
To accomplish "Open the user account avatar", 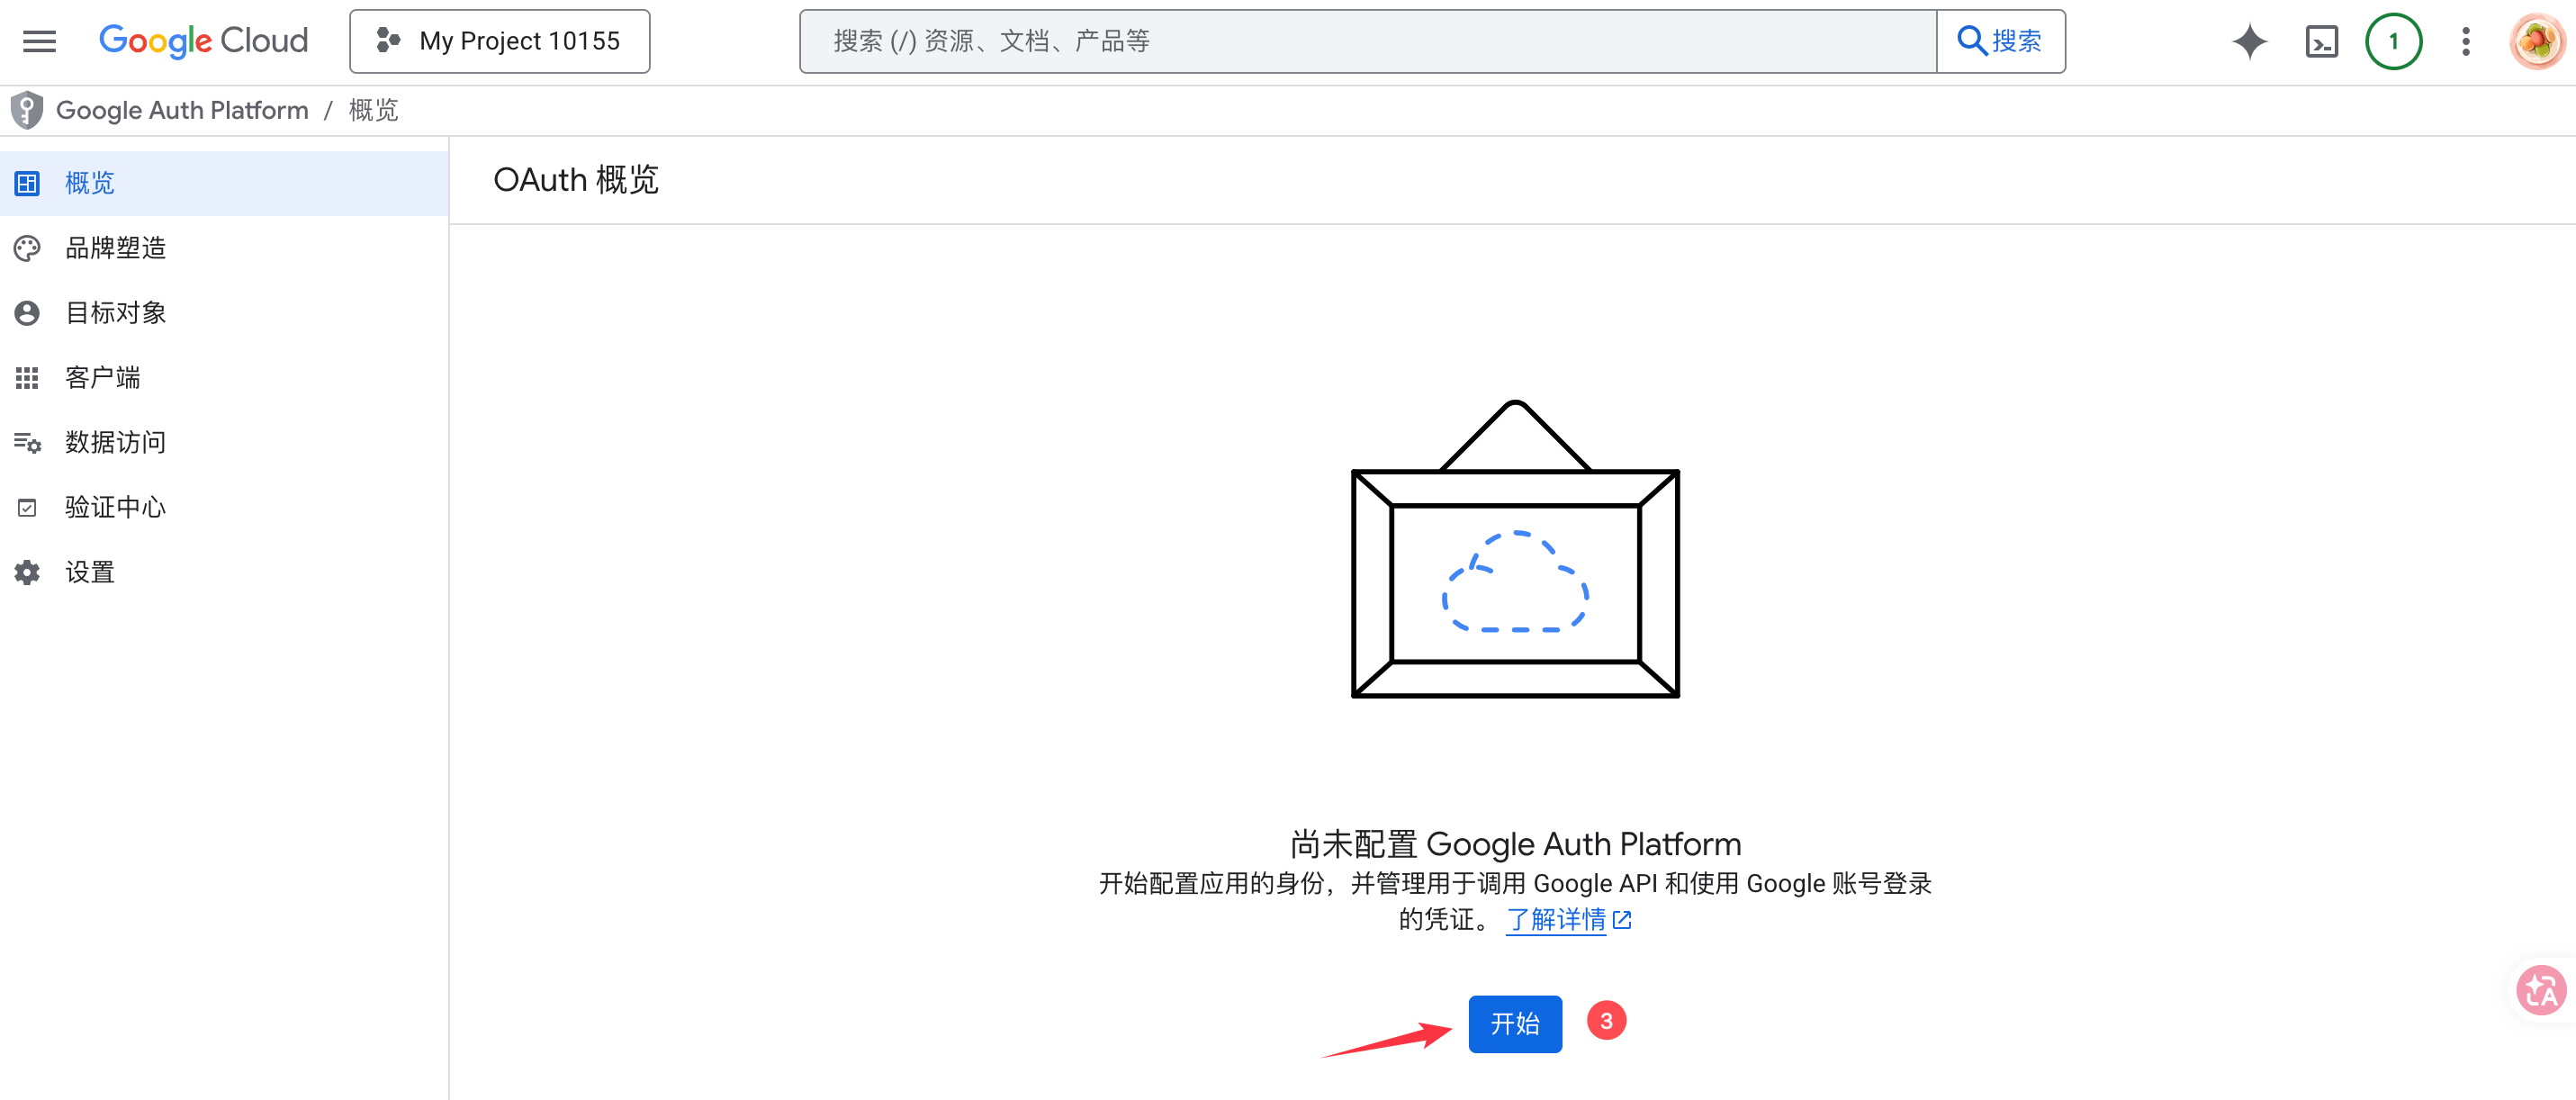I will (2538, 41).
